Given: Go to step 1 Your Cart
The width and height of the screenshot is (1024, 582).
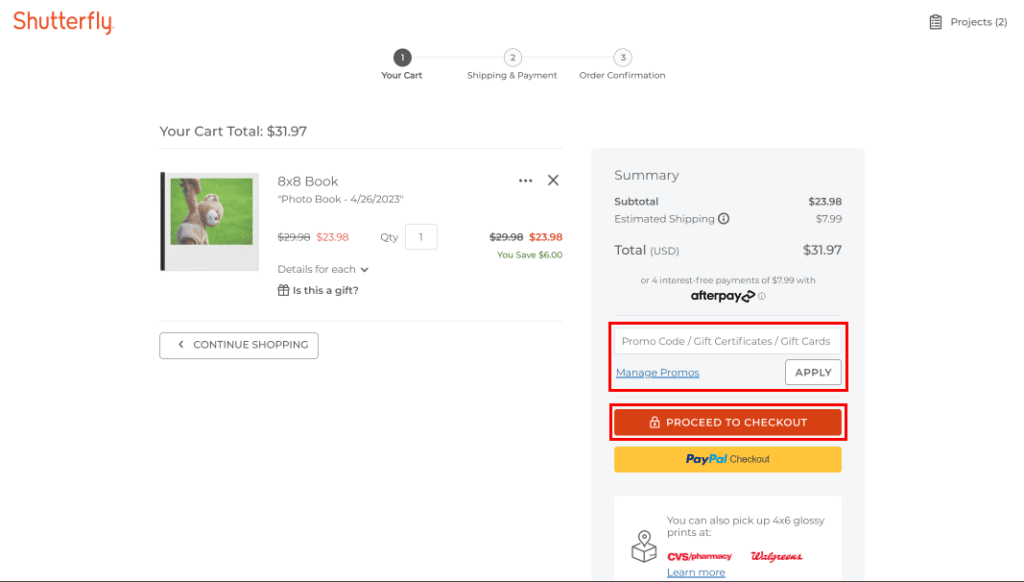Looking at the screenshot, I should pos(402,58).
